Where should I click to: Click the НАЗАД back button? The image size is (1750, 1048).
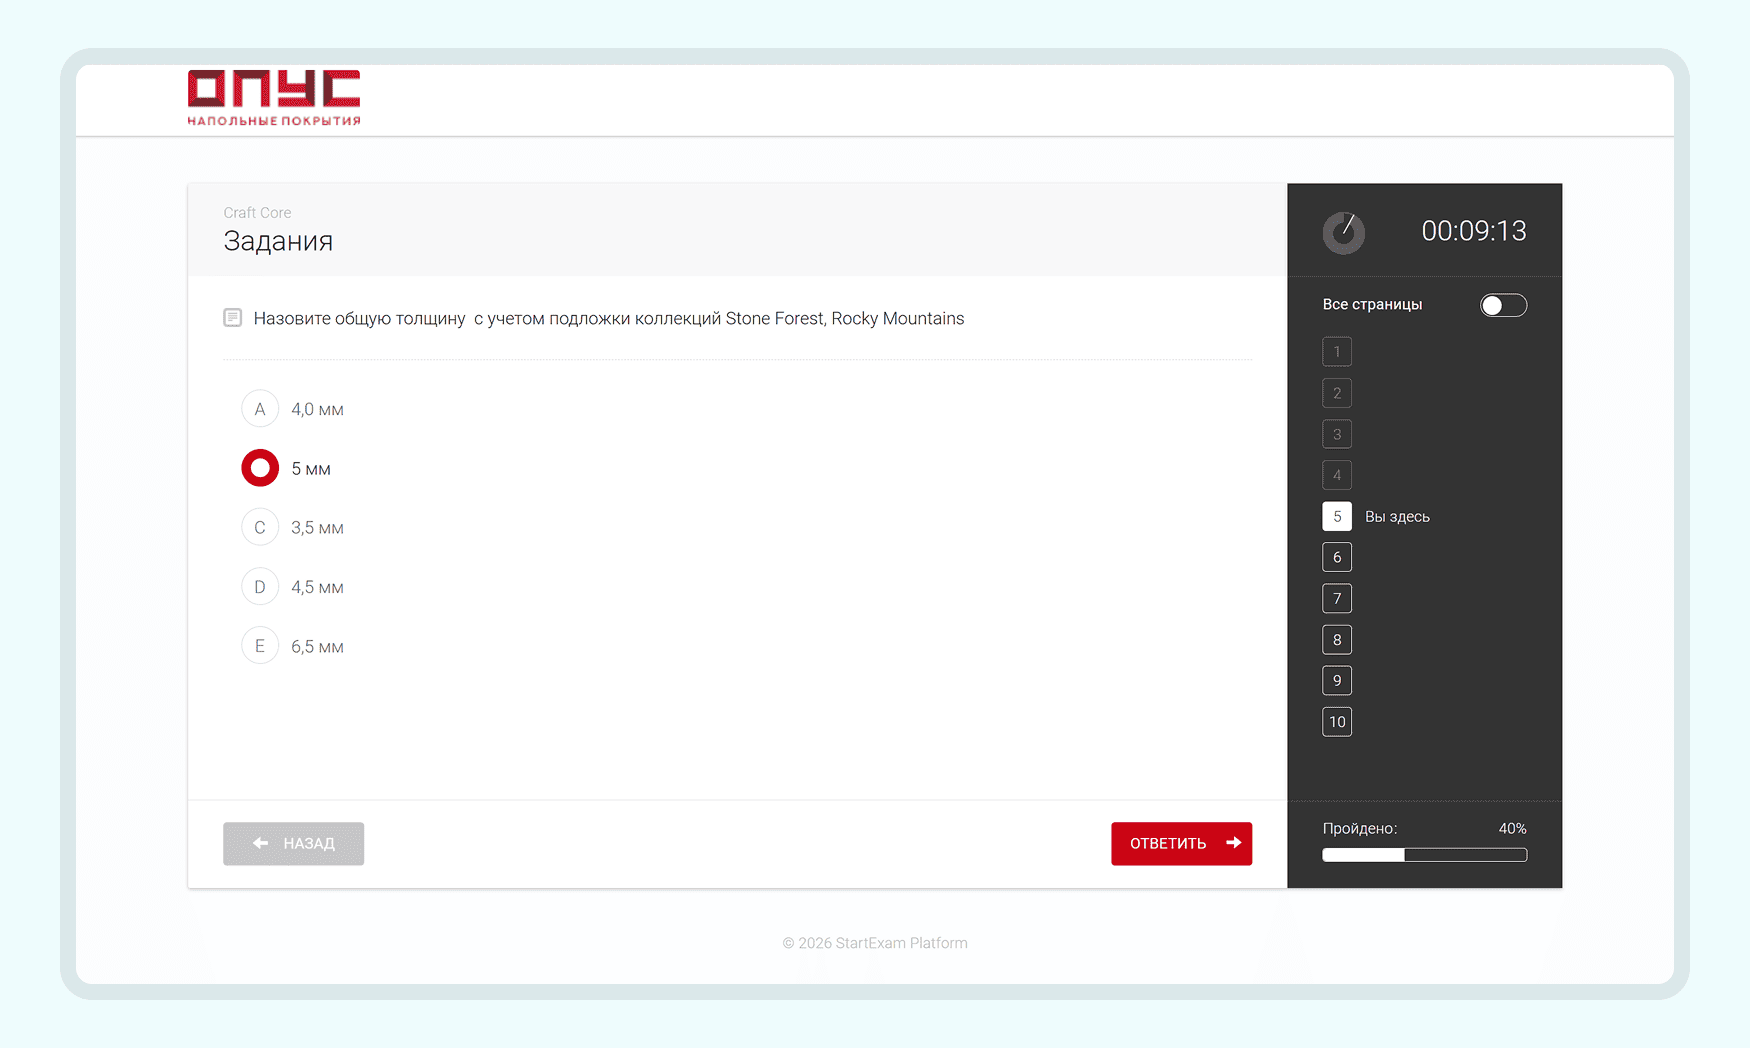293,843
